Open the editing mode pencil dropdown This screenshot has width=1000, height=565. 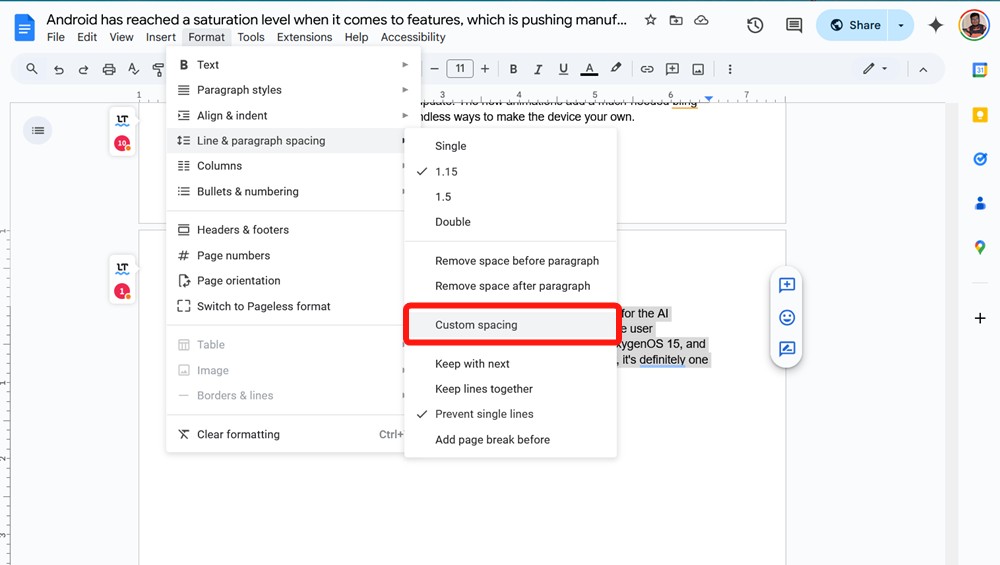(875, 69)
